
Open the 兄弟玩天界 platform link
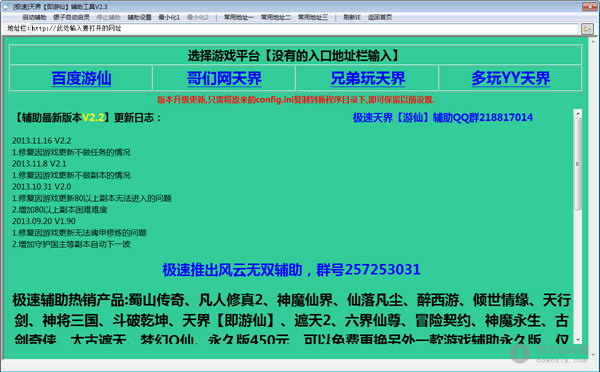(x=367, y=78)
